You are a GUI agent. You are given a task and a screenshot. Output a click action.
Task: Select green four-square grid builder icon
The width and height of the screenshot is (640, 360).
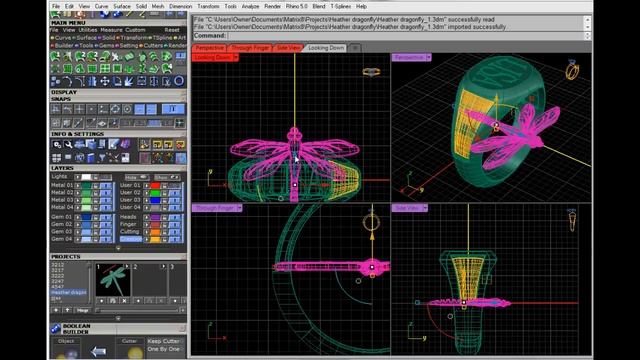[105, 68]
